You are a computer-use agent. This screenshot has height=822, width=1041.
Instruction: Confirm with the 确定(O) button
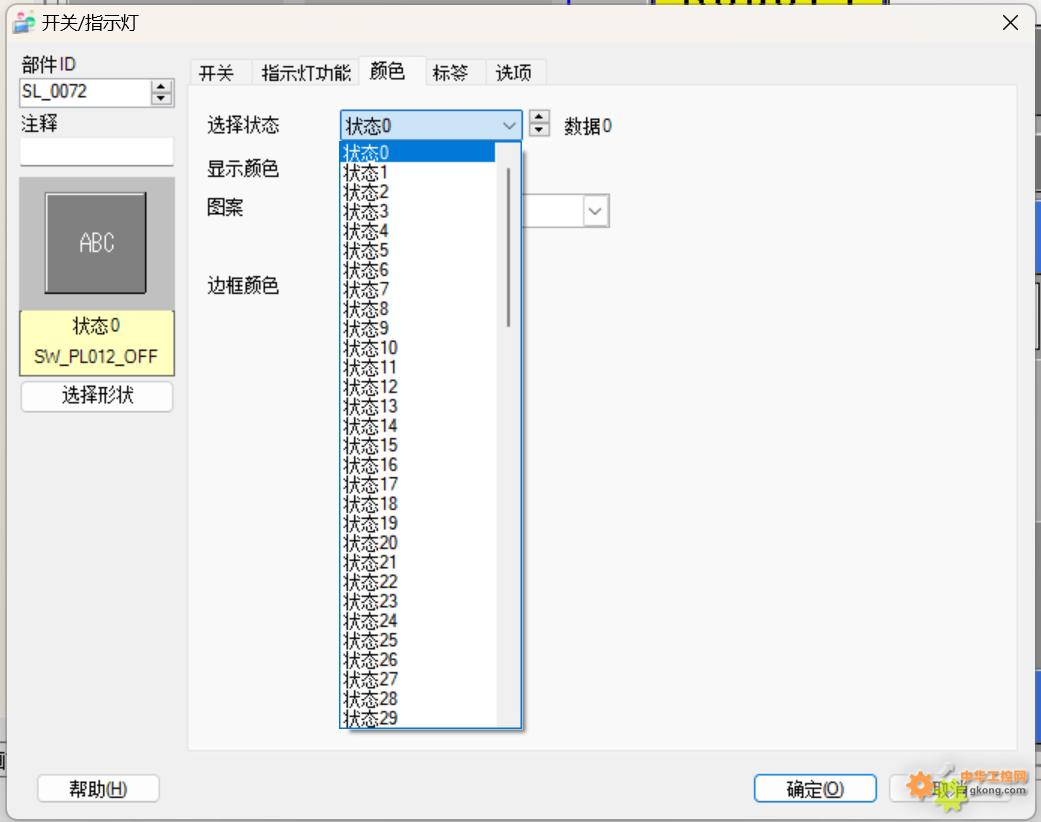(815, 789)
